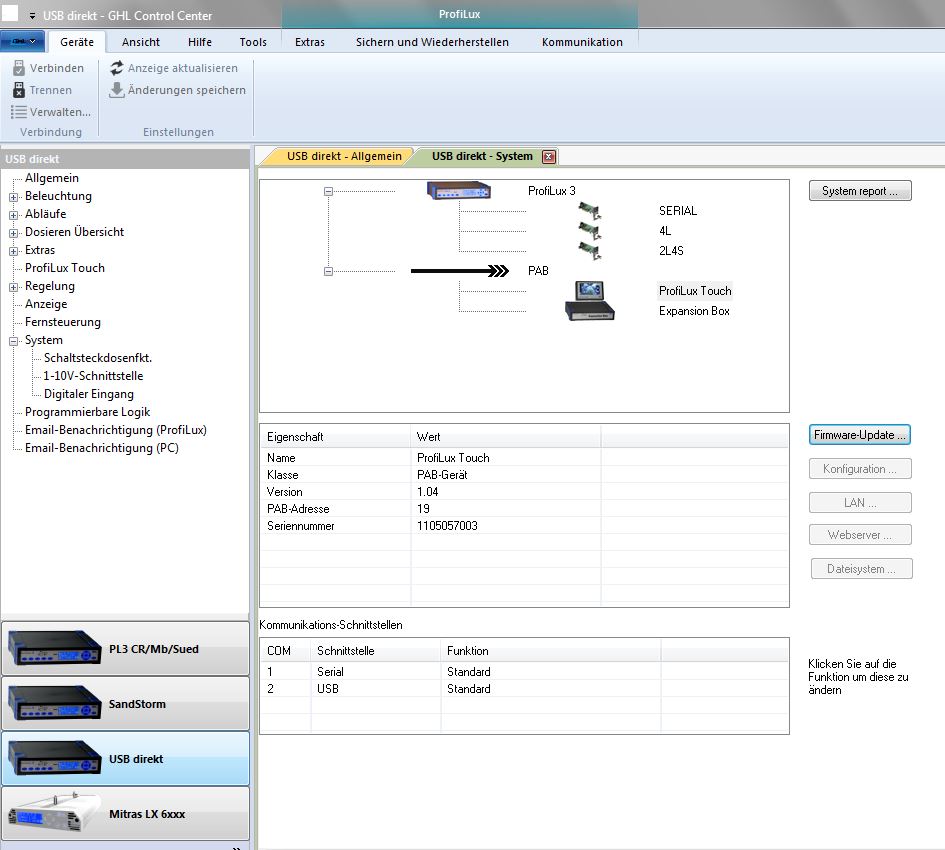The width and height of the screenshot is (945, 850).
Task: Click the SERIAL expansion card icon
Action: pyautogui.click(x=589, y=211)
